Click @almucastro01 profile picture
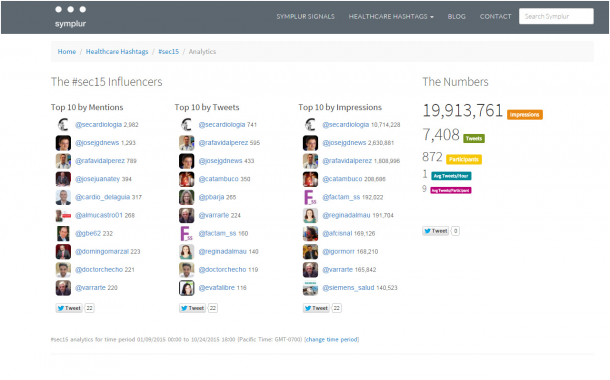The height and width of the screenshot is (380, 610). [x=63, y=215]
